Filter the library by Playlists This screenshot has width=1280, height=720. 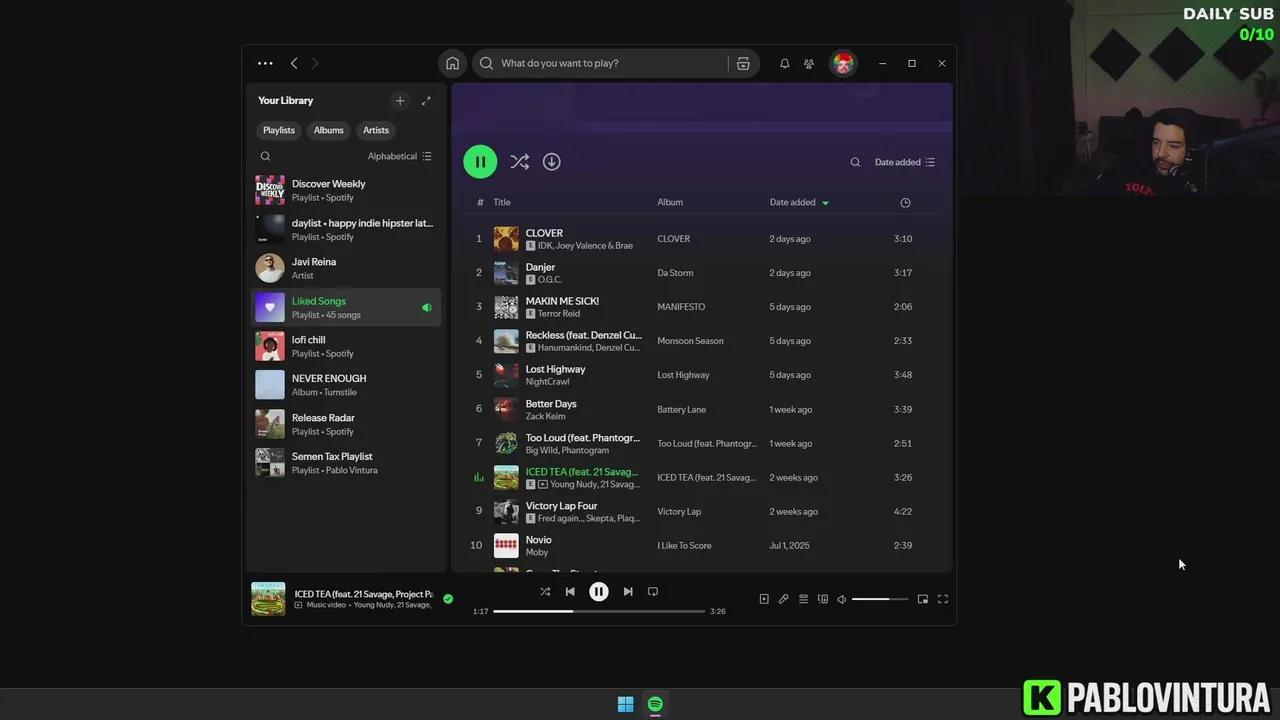[x=279, y=130]
